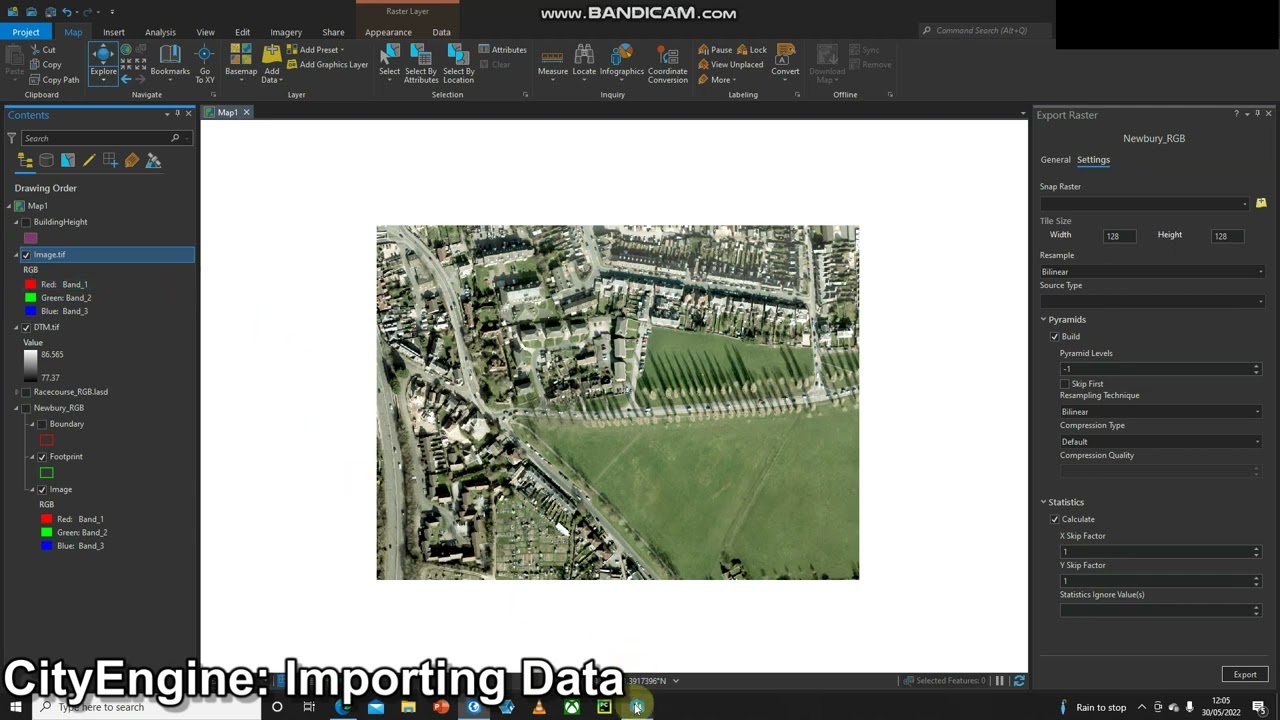
Task: Uncheck the Statistics Calculate checkbox
Action: click(x=1054, y=520)
